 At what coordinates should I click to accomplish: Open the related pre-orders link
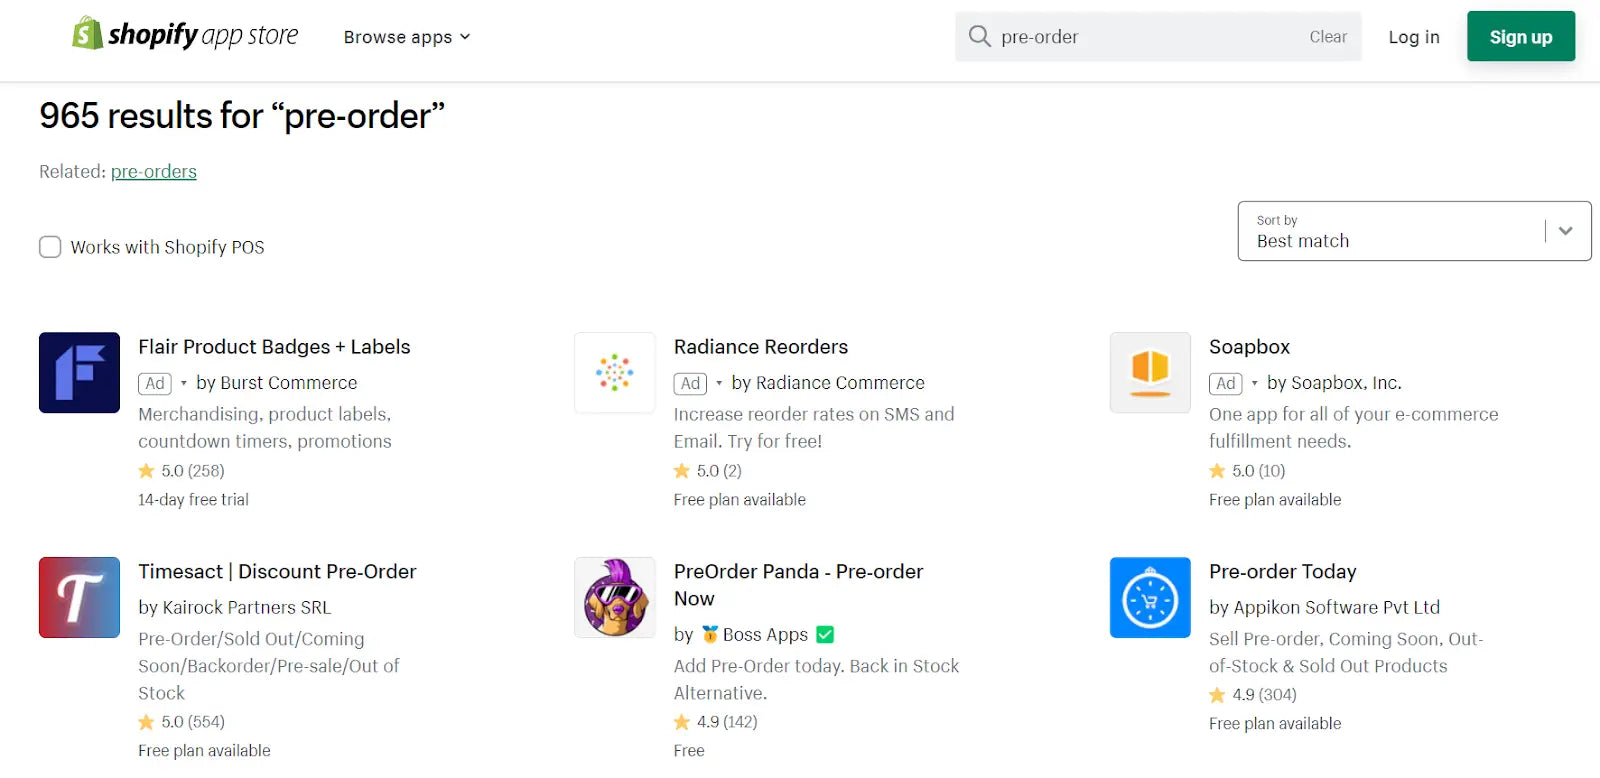[x=154, y=171]
